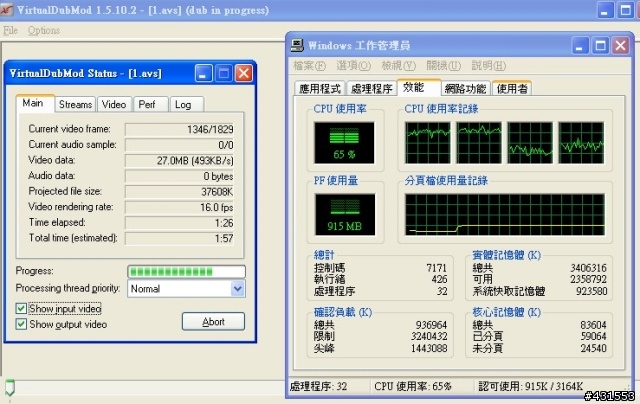Switch to the 處理程序 tab
640x404 pixels.
[x=371, y=89]
